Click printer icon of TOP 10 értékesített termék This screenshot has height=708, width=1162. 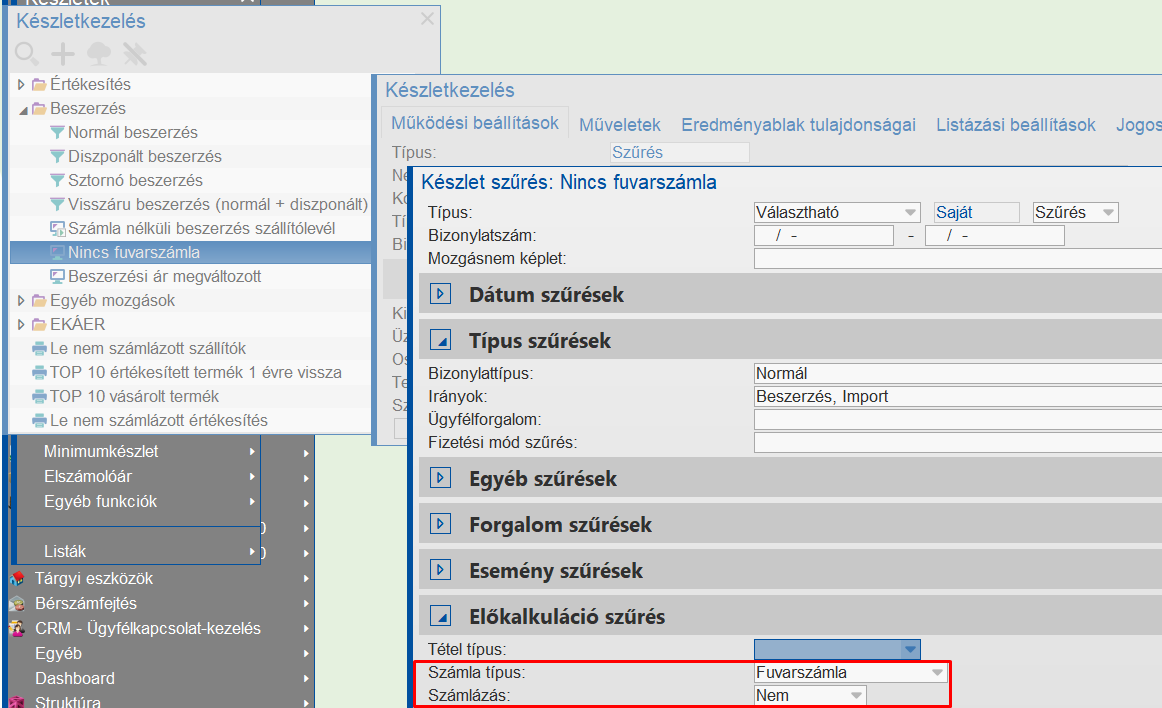point(39,372)
